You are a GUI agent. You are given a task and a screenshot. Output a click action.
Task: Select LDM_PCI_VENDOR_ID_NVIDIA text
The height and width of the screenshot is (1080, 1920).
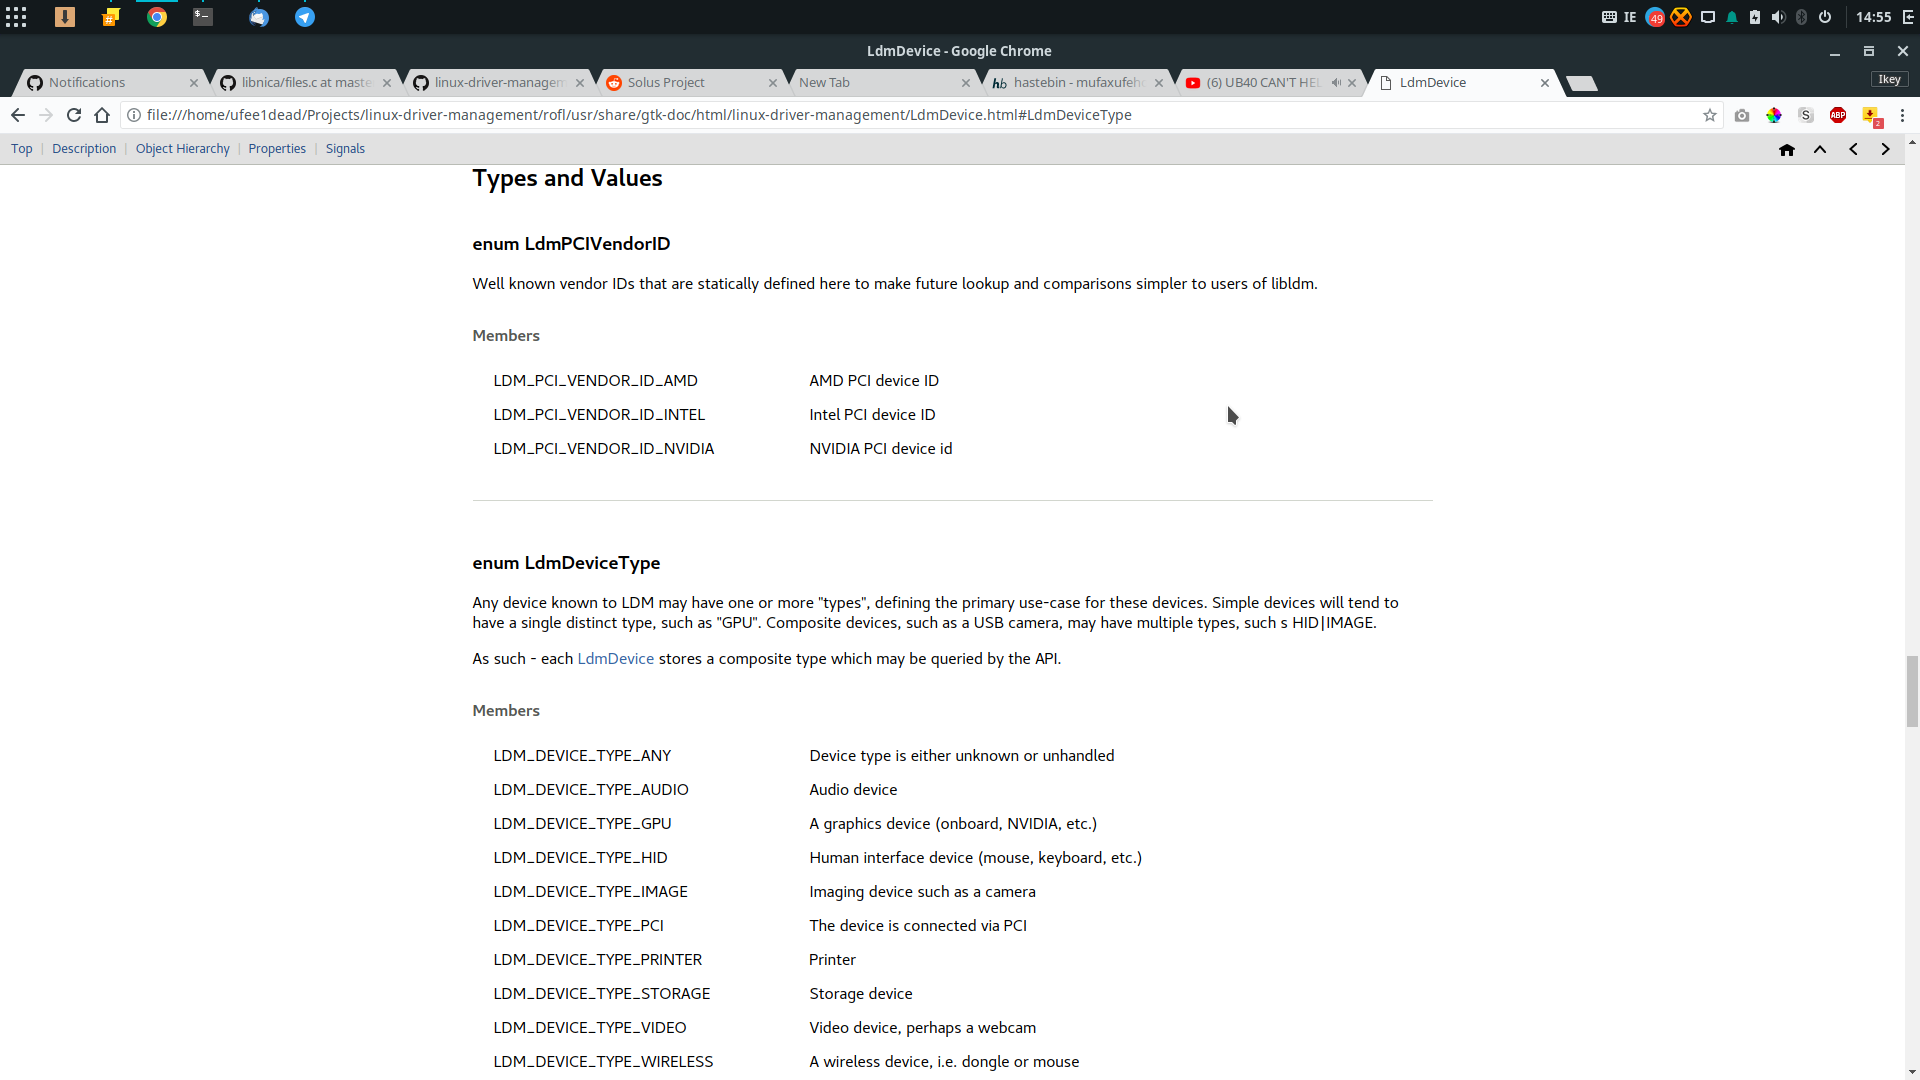[604, 449]
